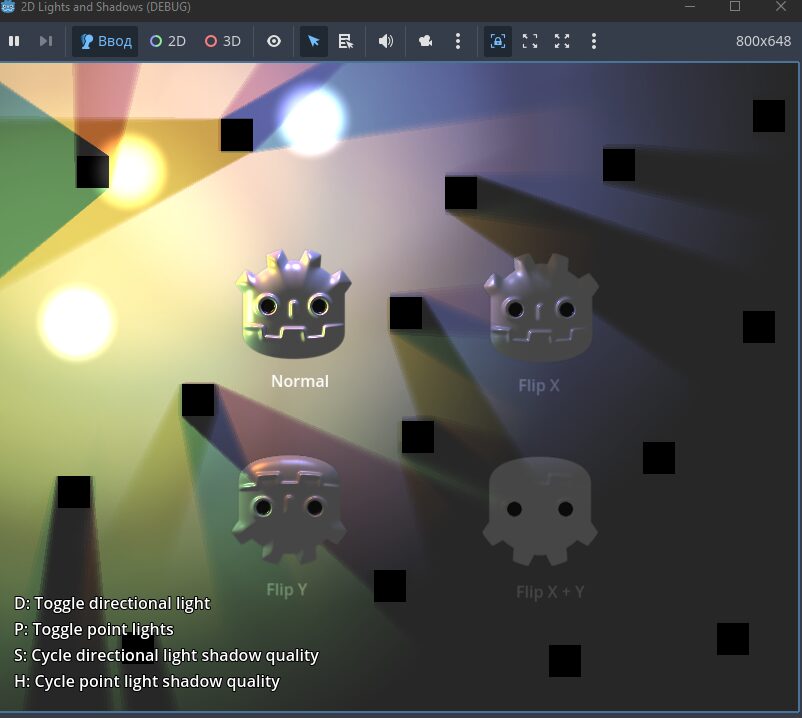Toggle the embedded game lock icon
This screenshot has height=718, width=802.
(498, 41)
